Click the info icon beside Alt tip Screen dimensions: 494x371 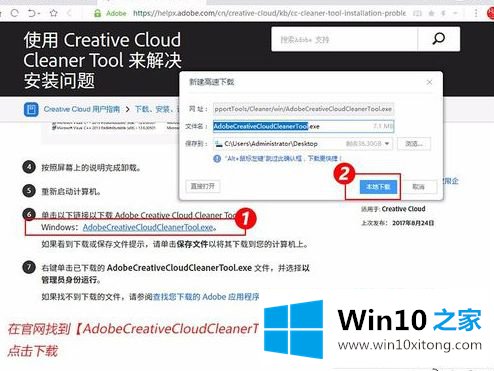[x=217, y=159]
